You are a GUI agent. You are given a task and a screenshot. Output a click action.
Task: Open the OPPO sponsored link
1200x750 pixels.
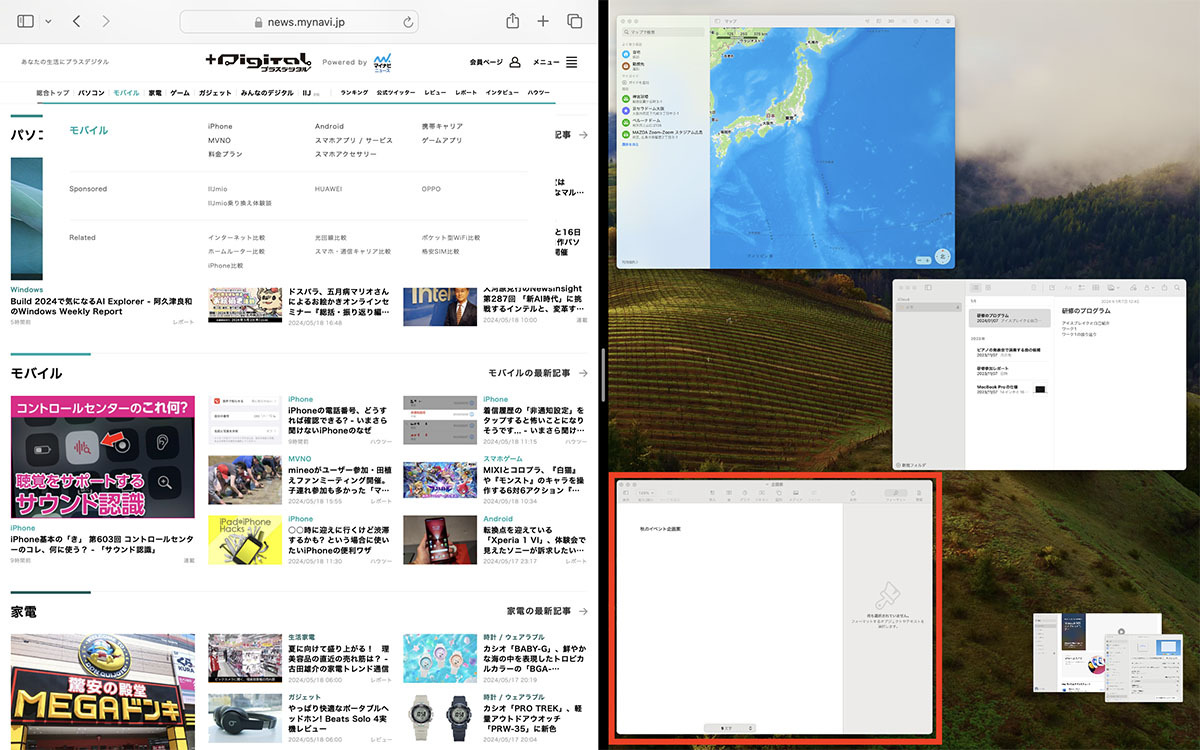(x=431, y=189)
